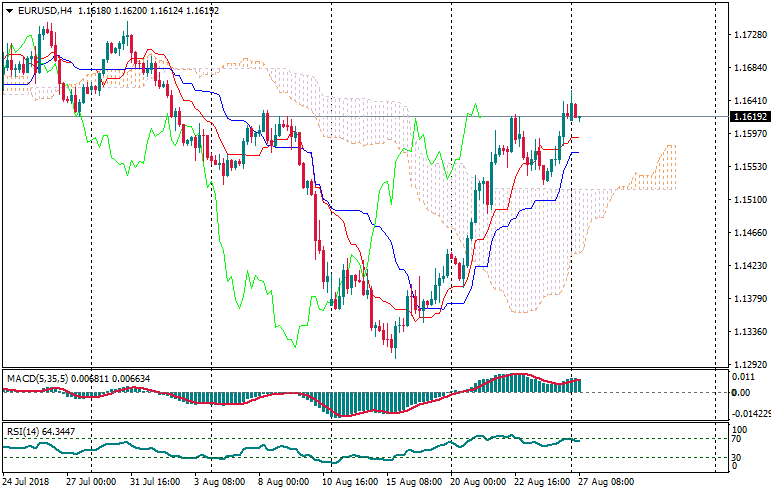Click the 1.14230 price scale label
771x493 pixels.
pos(749,266)
